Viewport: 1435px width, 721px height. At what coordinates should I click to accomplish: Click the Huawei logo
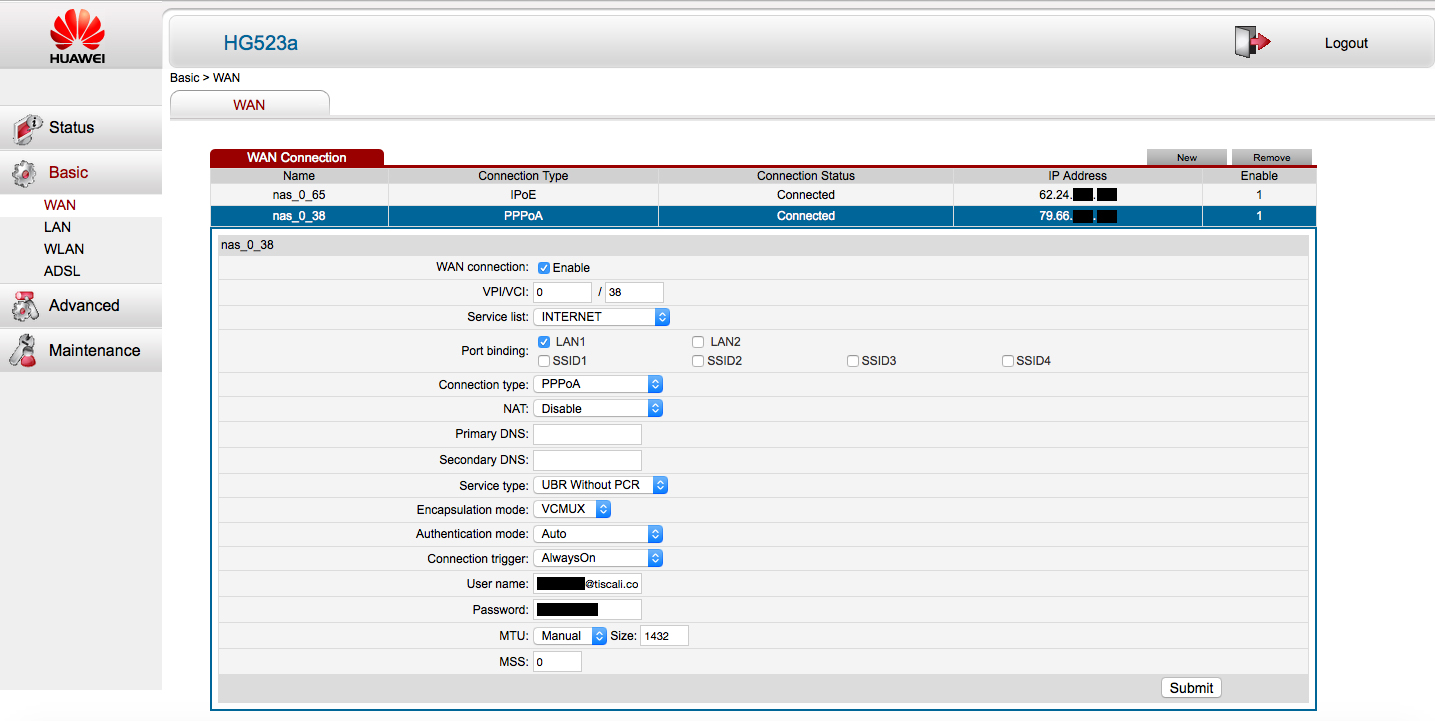tap(78, 37)
